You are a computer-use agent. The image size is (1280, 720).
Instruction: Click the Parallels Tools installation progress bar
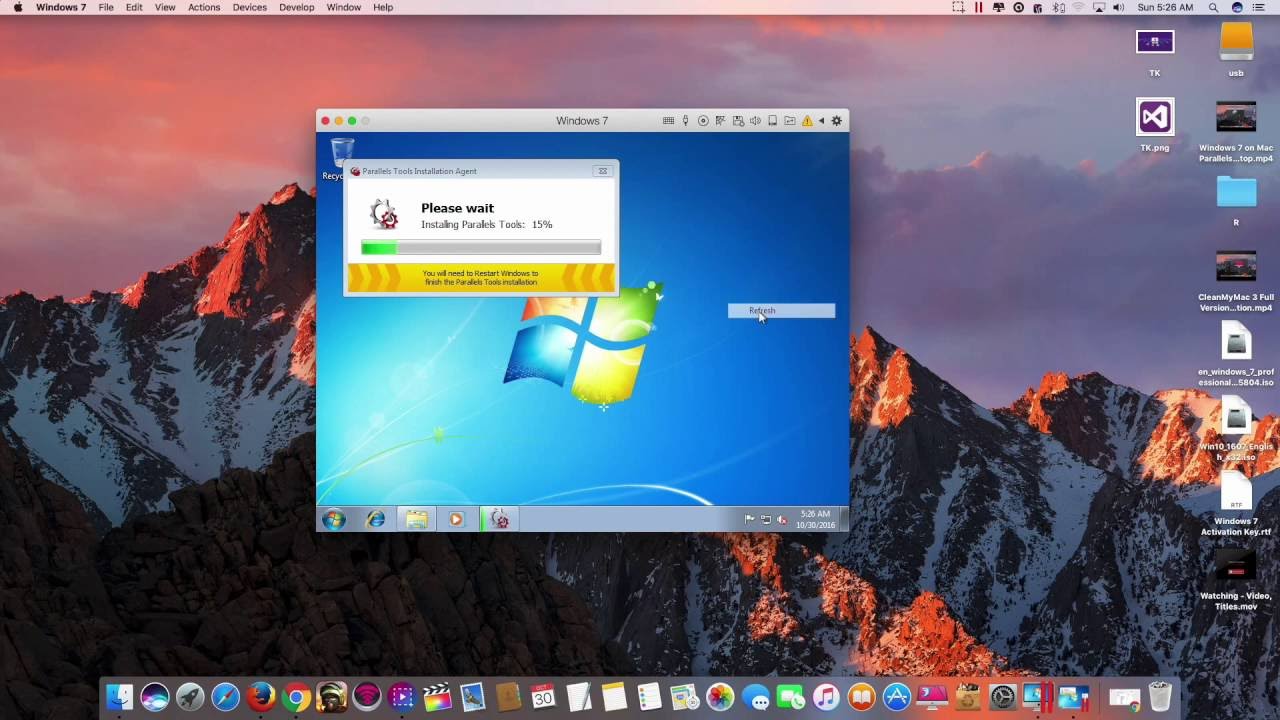(x=481, y=248)
